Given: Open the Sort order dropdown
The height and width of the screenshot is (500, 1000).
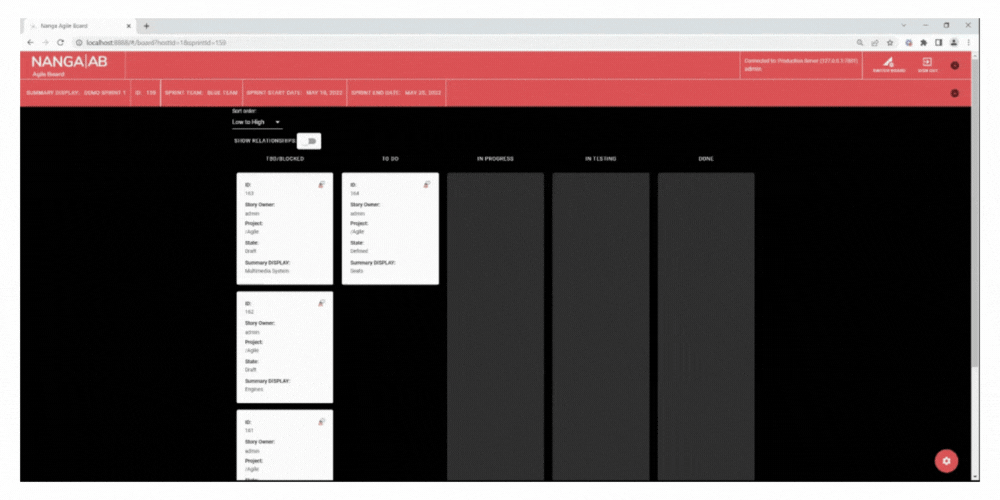Looking at the screenshot, I should click(256, 122).
